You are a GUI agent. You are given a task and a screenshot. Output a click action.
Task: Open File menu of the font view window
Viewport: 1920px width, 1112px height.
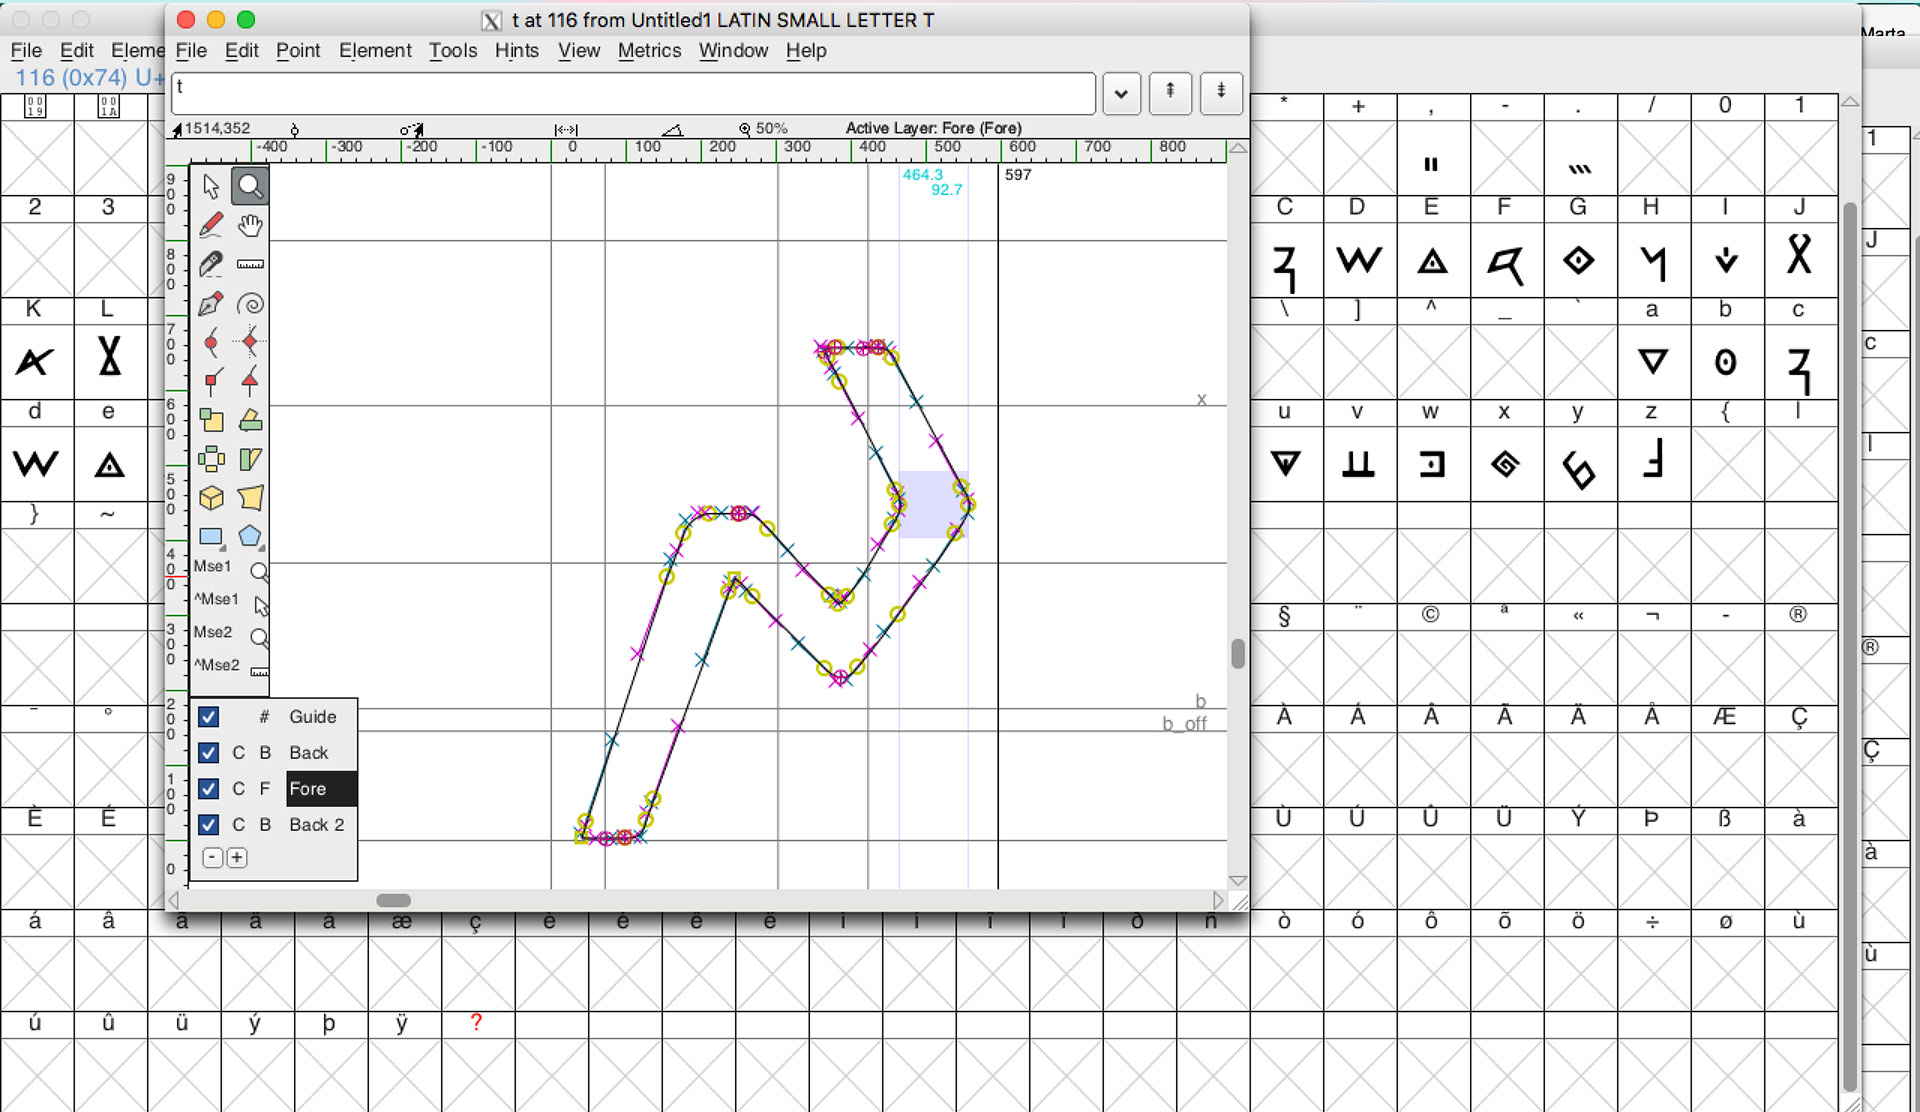(26, 51)
